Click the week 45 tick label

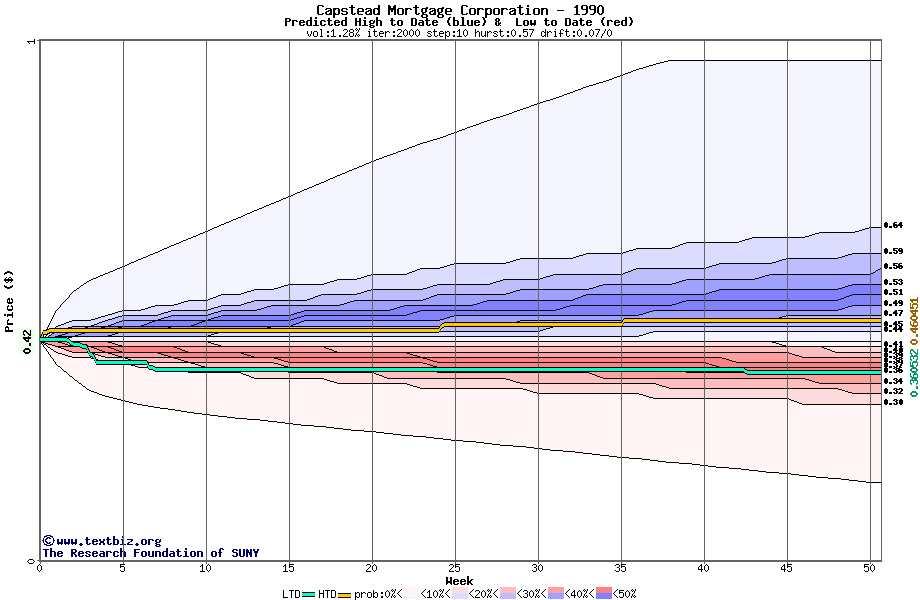point(787,568)
